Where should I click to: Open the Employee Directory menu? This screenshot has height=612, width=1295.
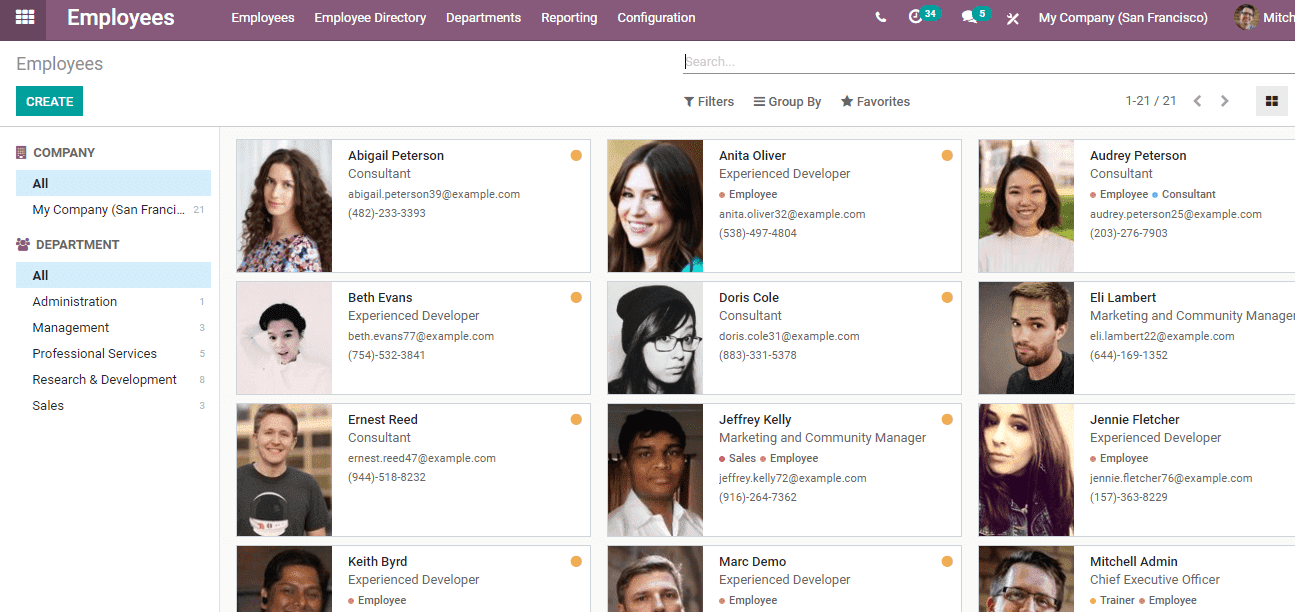[x=370, y=18]
